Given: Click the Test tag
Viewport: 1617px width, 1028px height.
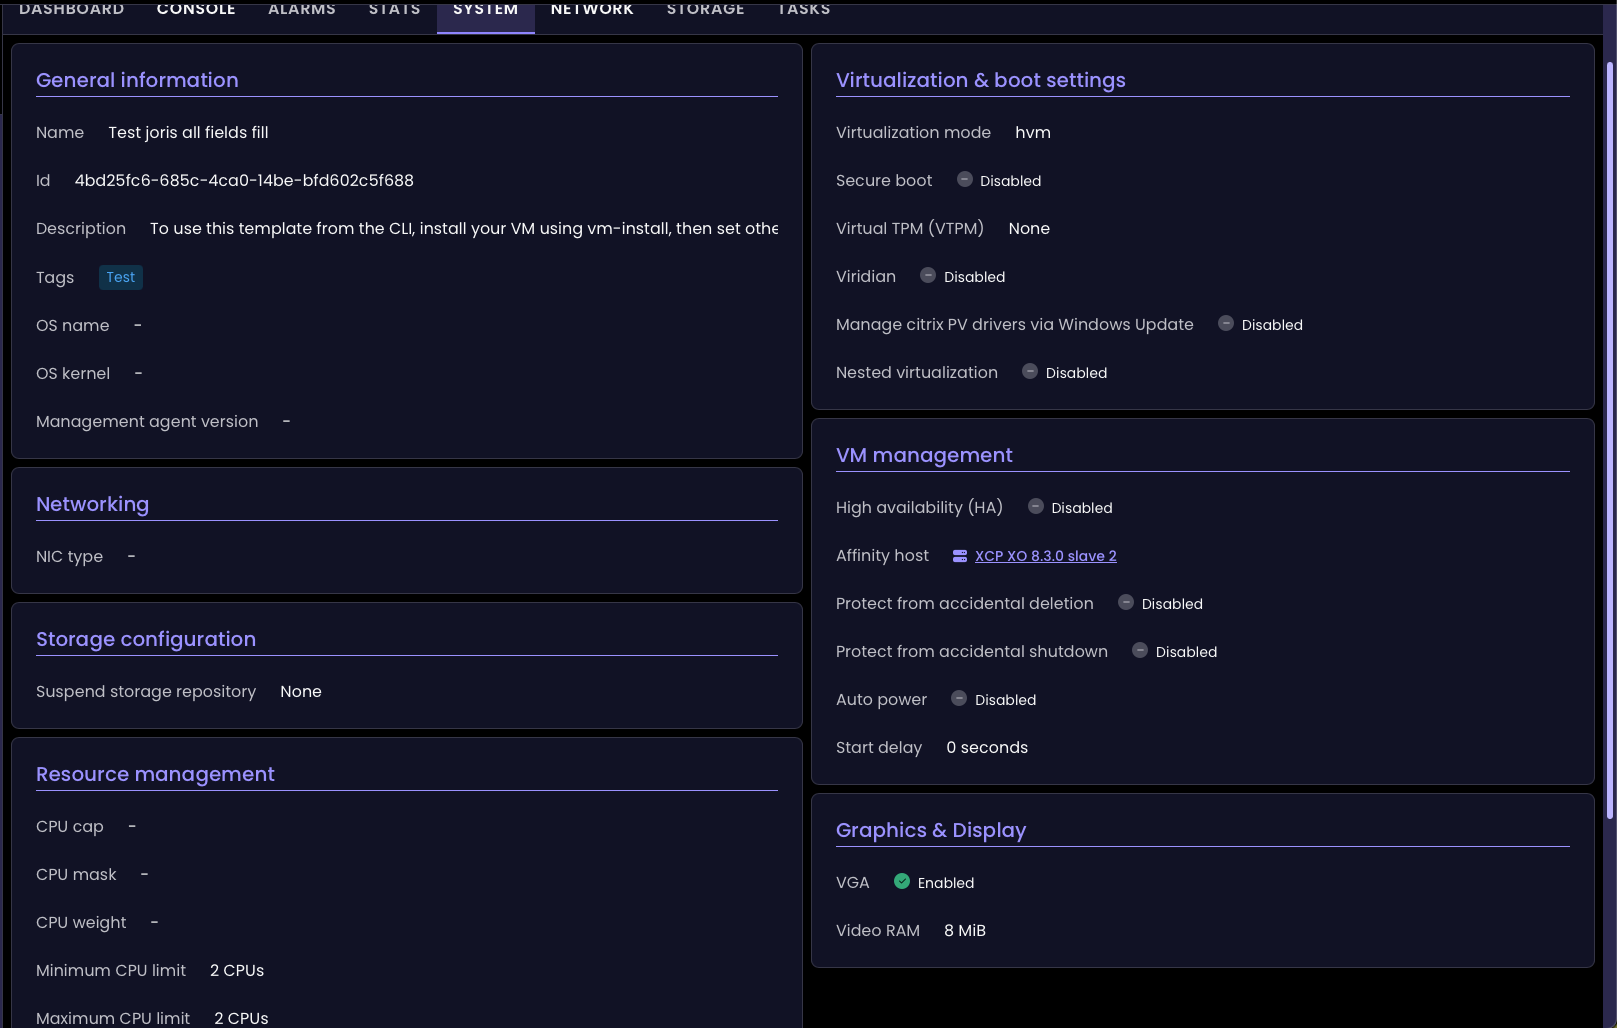Looking at the screenshot, I should [121, 277].
